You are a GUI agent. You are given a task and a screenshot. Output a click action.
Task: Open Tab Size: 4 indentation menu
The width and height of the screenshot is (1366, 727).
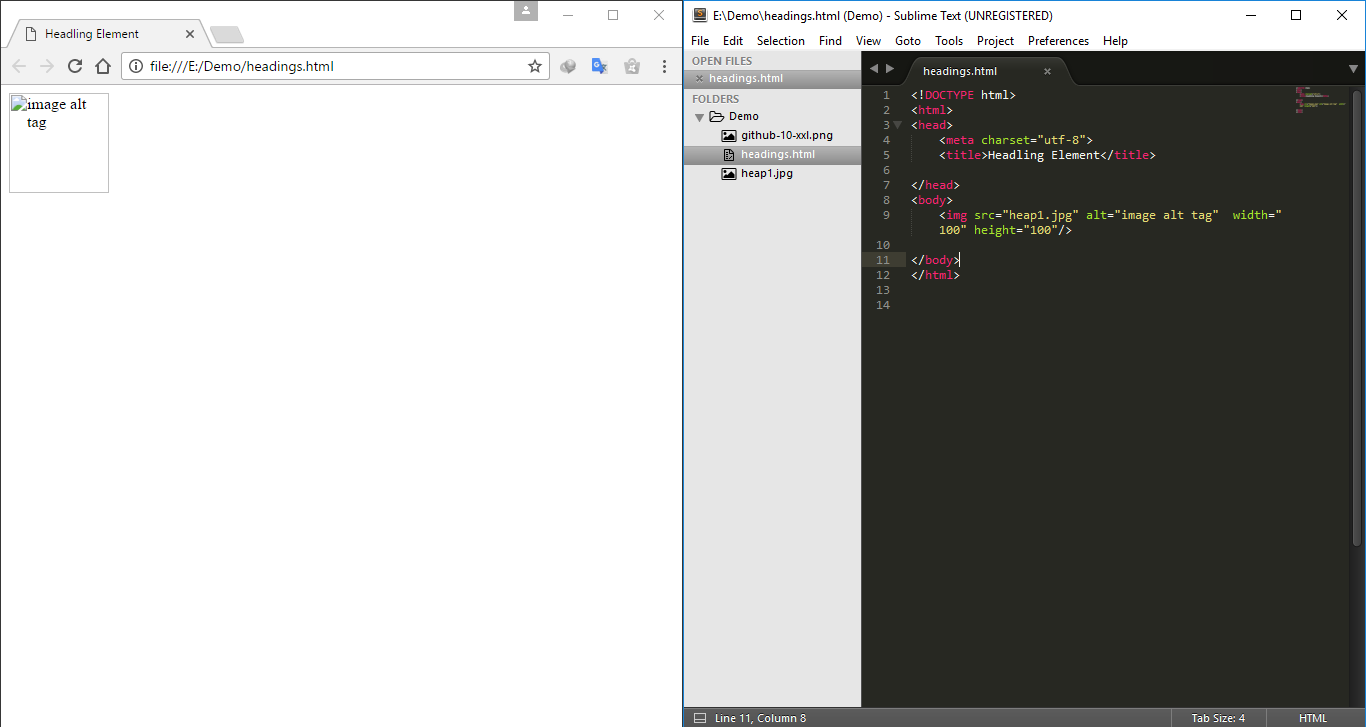point(1218,718)
